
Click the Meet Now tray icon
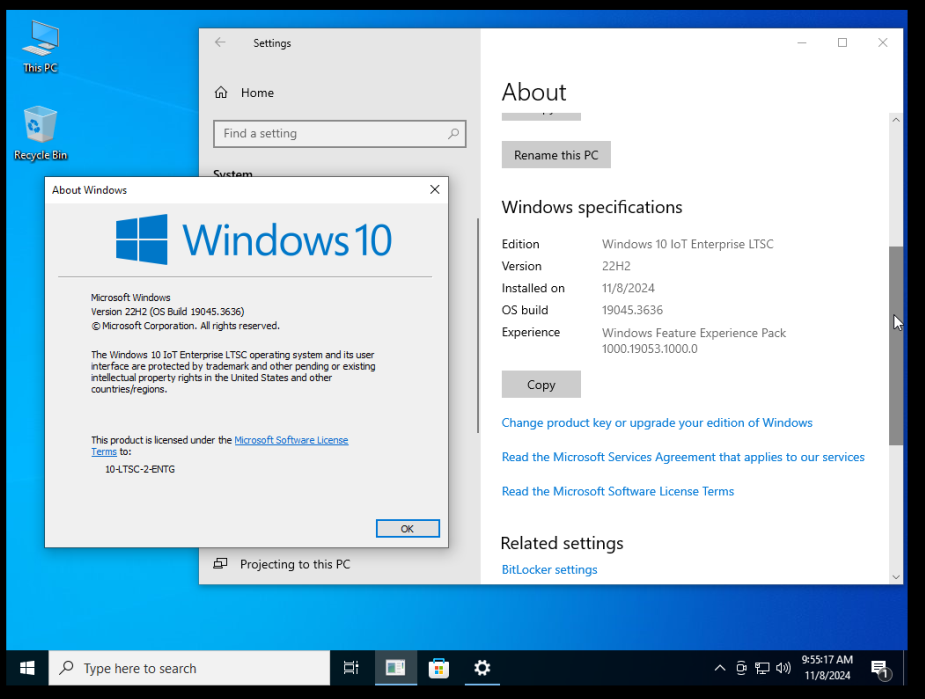pyautogui.click(x=741, y=668)
